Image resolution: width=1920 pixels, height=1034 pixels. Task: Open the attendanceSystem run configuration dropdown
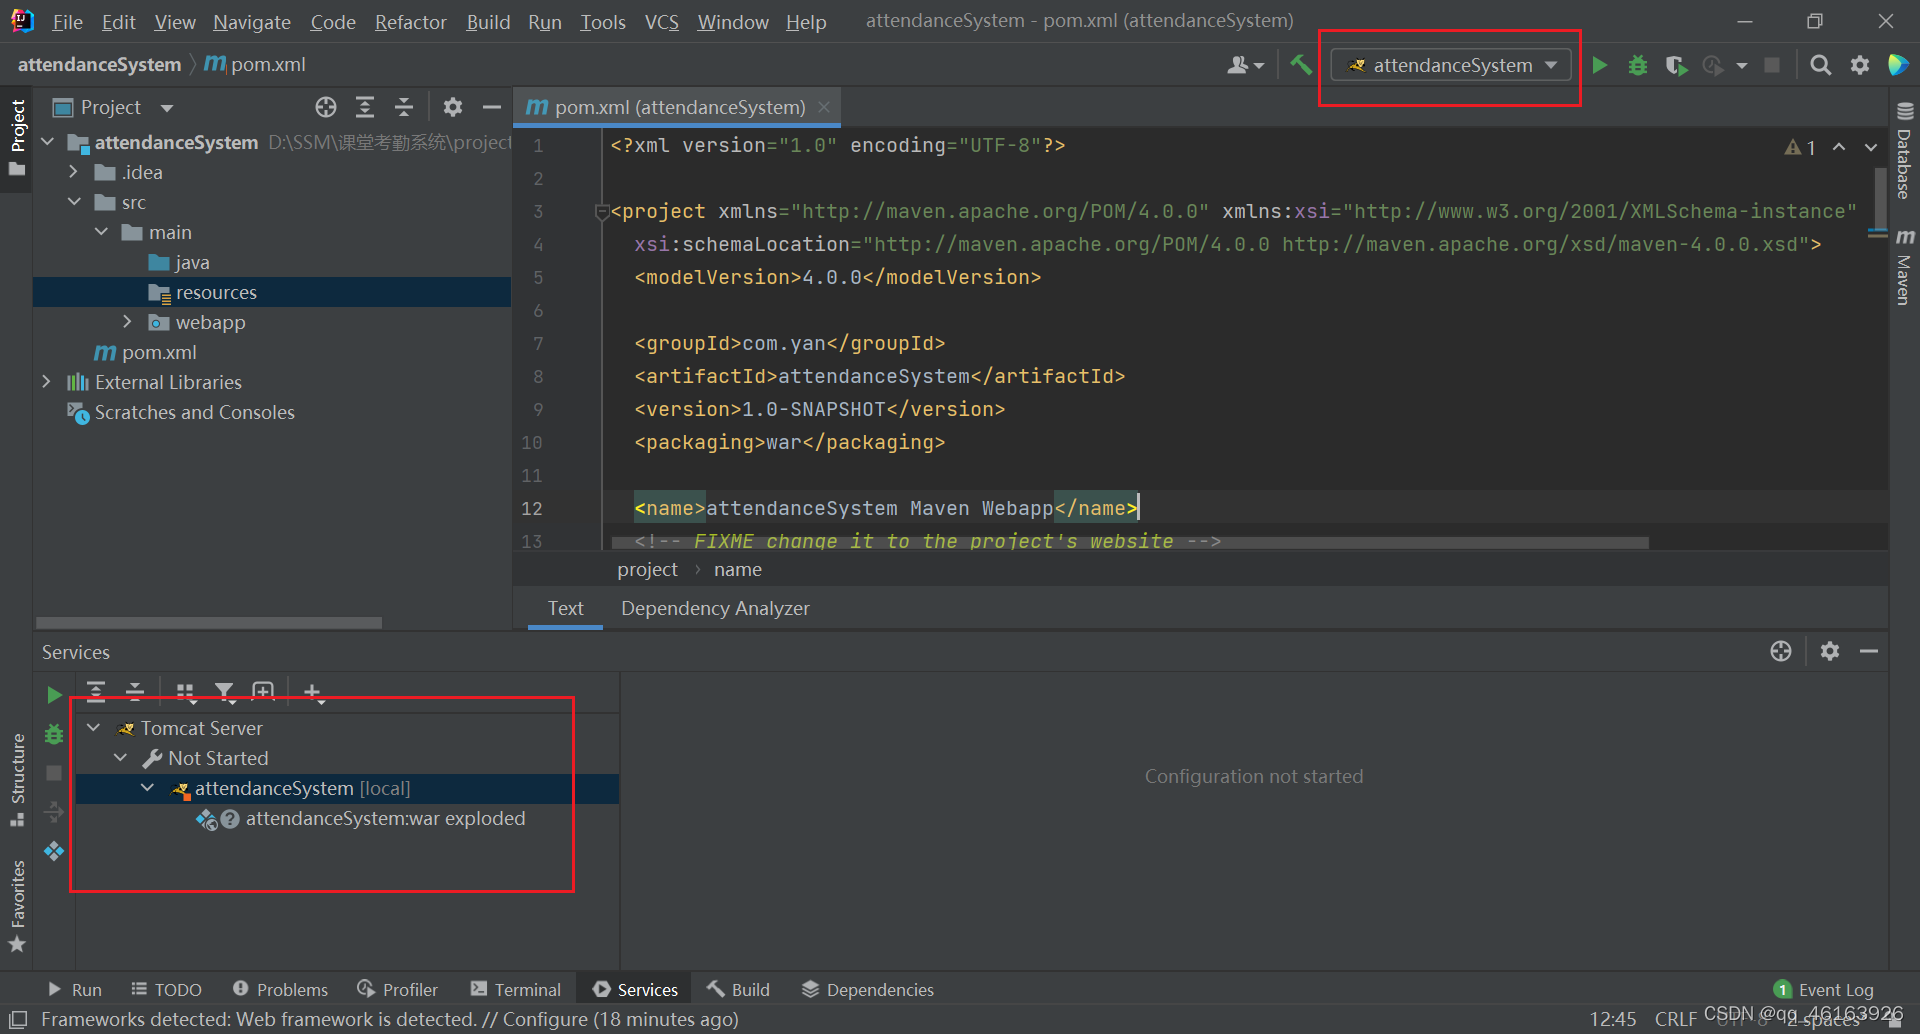(x=1452, y=65)
